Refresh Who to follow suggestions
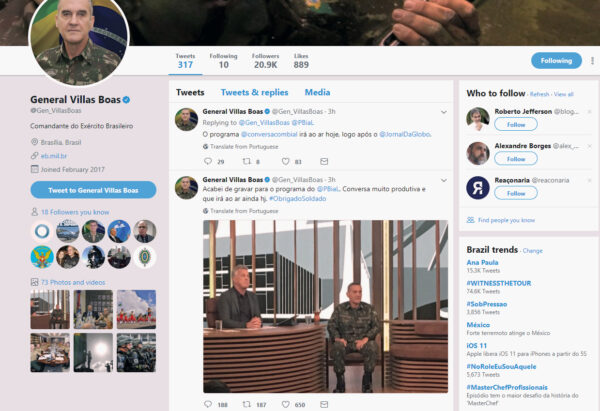The height and width of the screenshot is (411, 600). tap(540, 94)
